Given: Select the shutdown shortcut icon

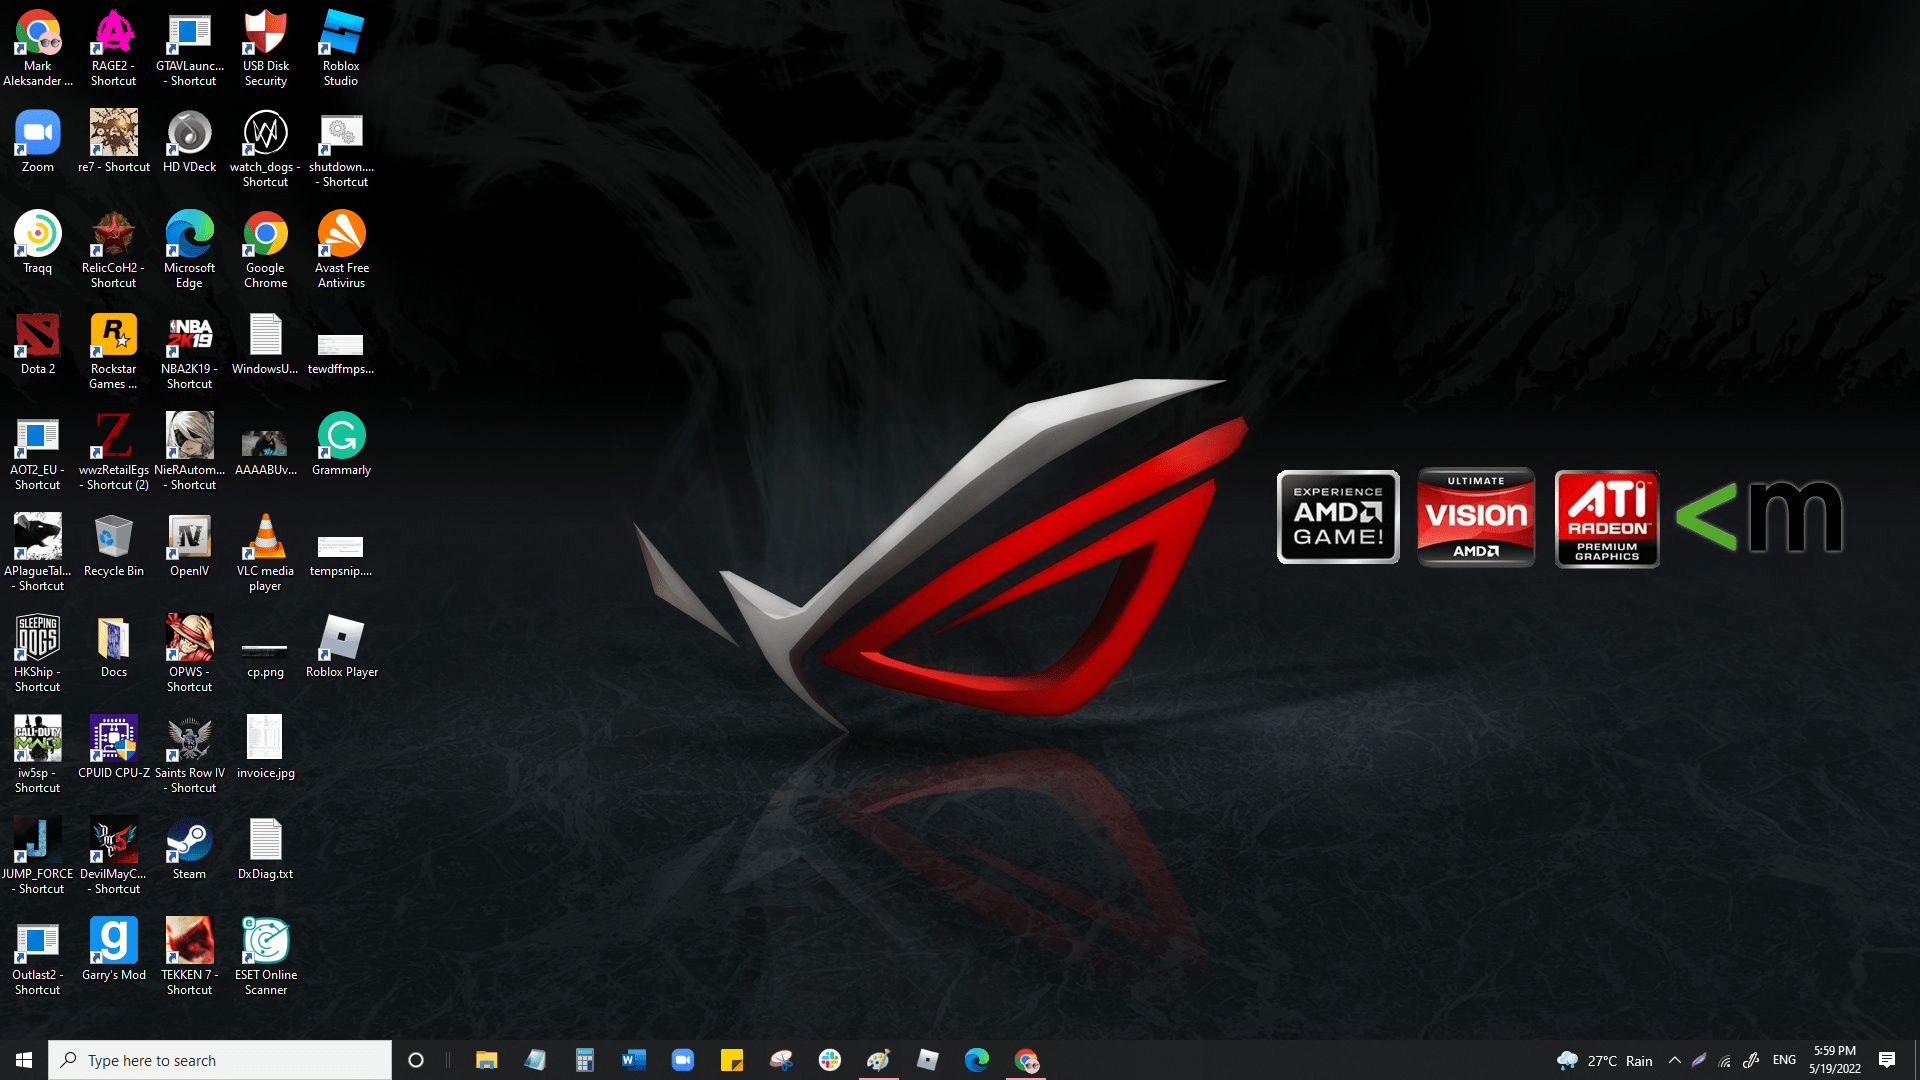Looking at the screenshot, I should (341, 149).
